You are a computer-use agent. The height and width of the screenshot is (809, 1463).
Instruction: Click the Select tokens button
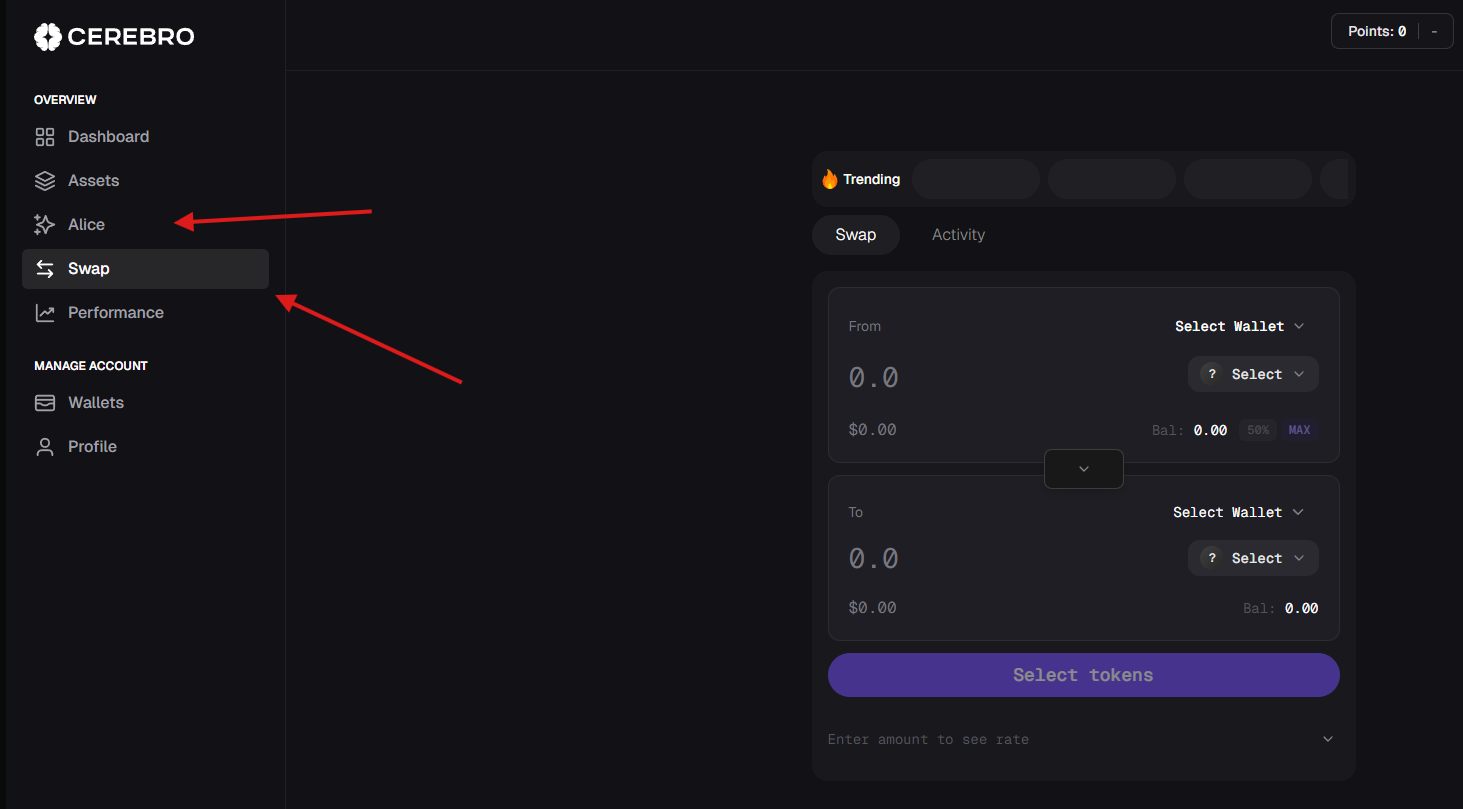click(1083, 675)
